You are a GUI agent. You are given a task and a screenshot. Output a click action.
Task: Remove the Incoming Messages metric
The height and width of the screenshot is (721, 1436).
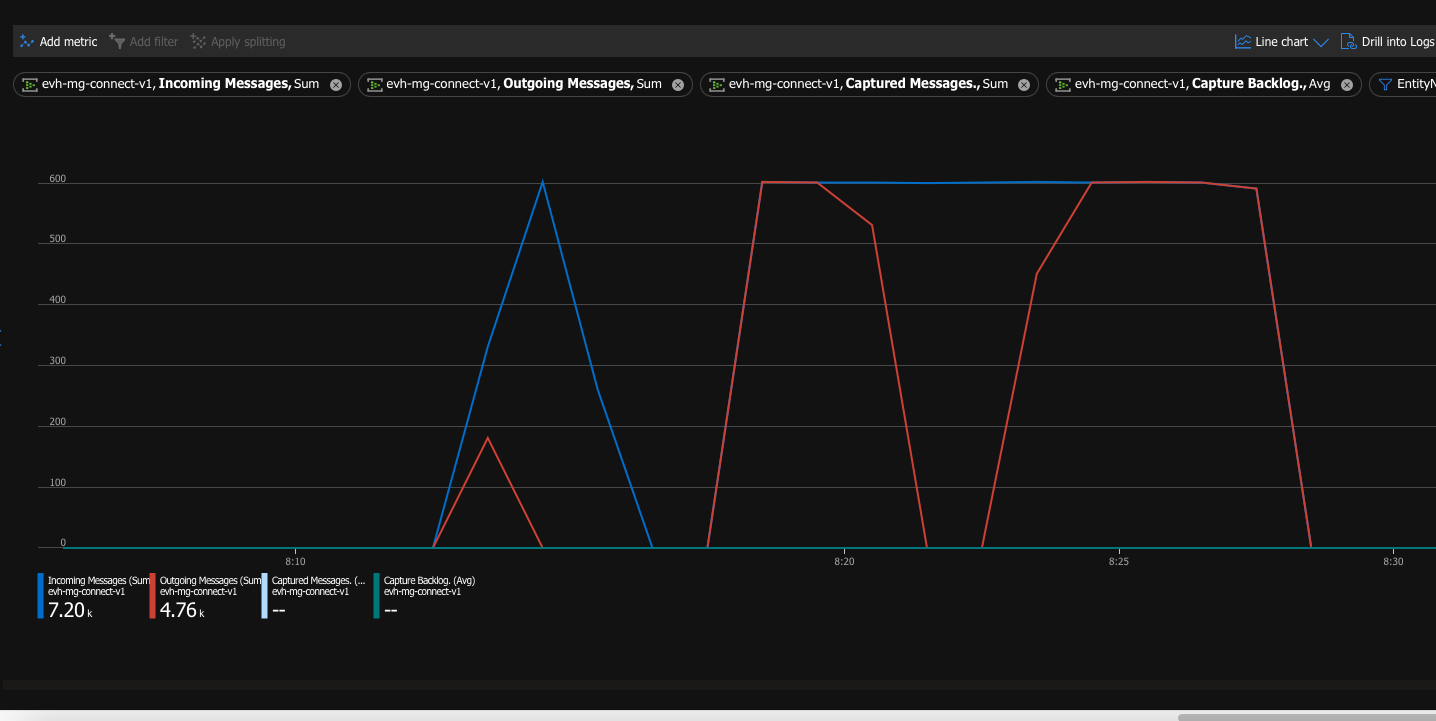point(335,84)
